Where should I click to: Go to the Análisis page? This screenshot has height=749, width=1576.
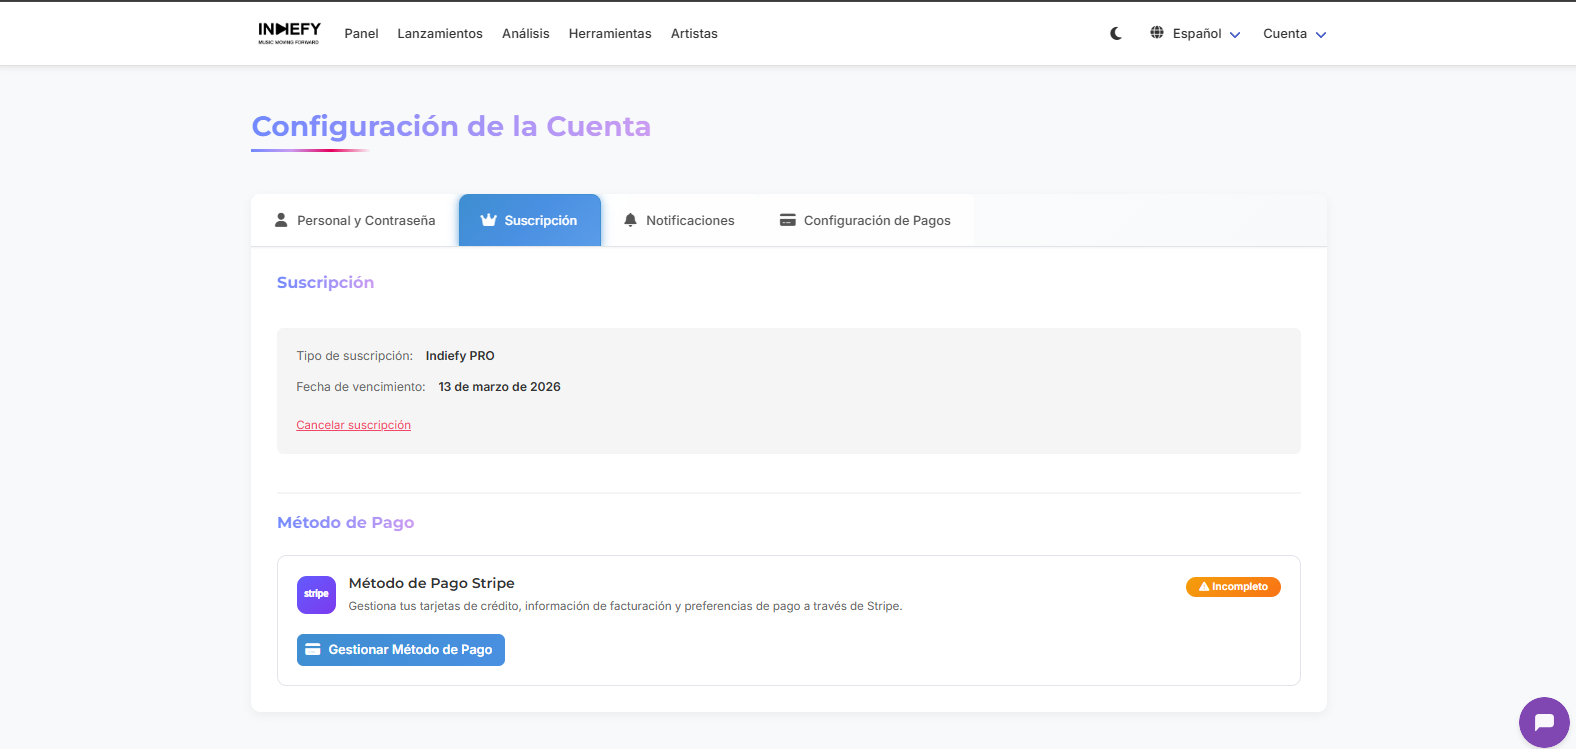click(526, 34)
